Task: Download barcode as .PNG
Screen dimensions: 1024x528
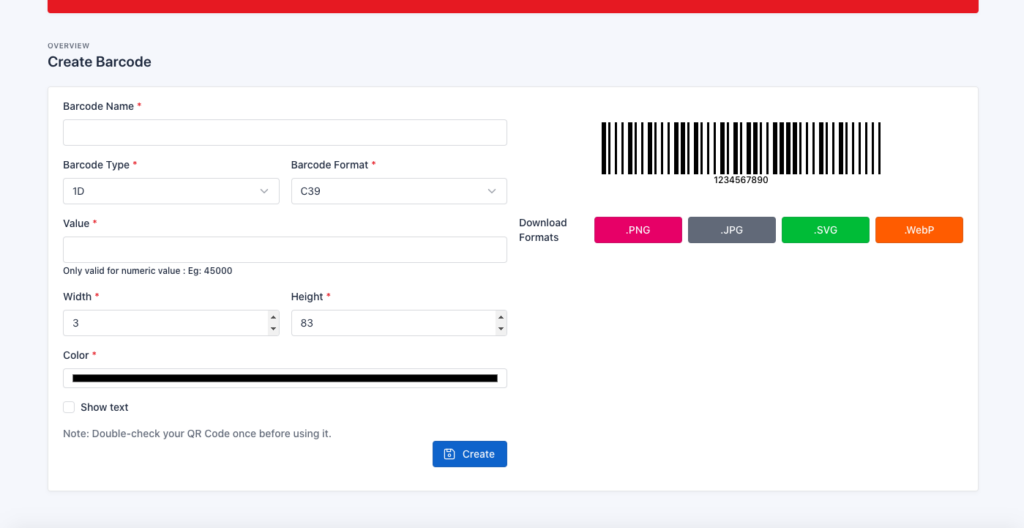Action: (x=638, y=230)
